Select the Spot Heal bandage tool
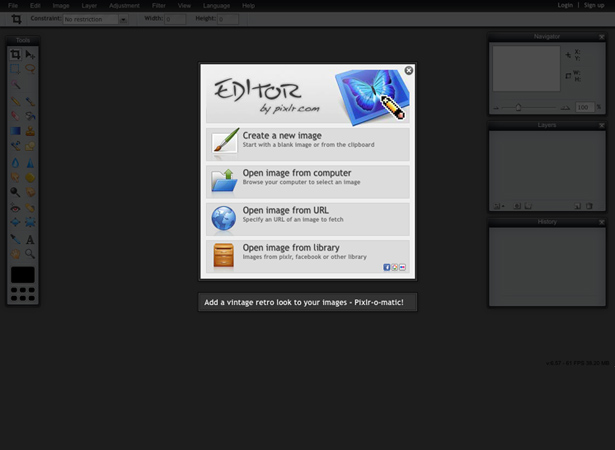Image resolution: width=615 pixels, height=450 pixels. click(x=30, y=208)
